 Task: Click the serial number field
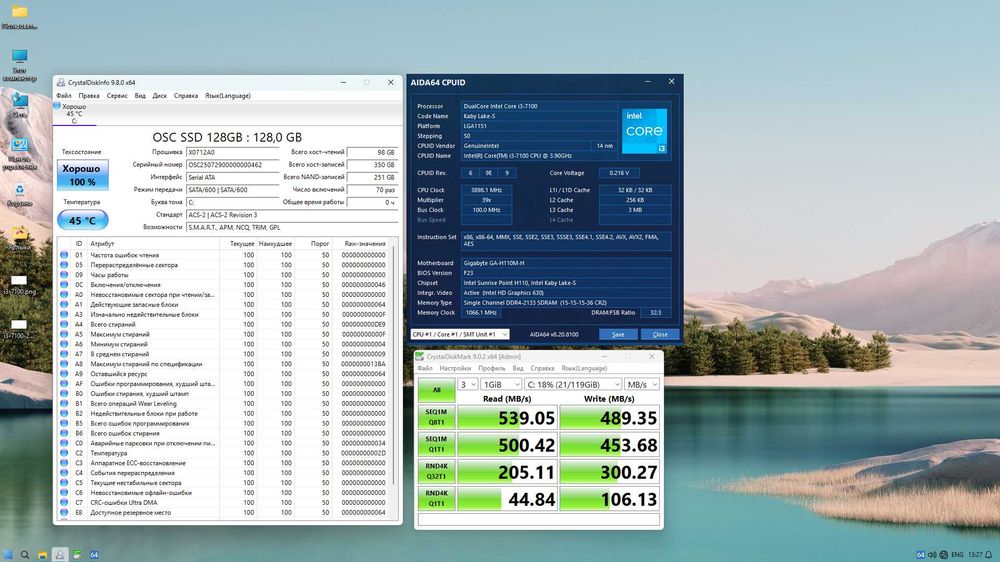(x=232, y=165)
